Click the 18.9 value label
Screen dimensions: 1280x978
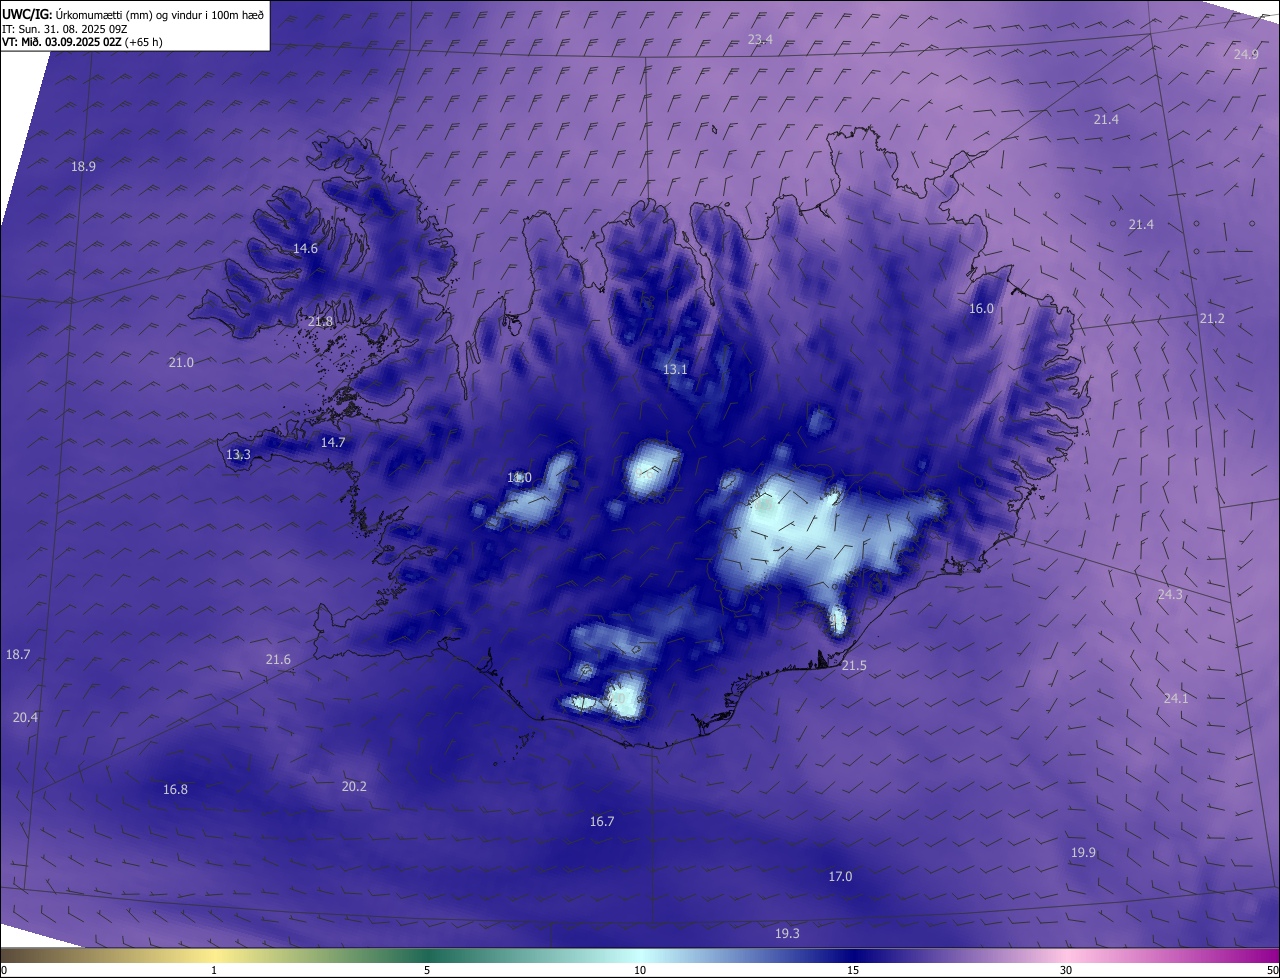pyautogui.click(x=83, y=166)
